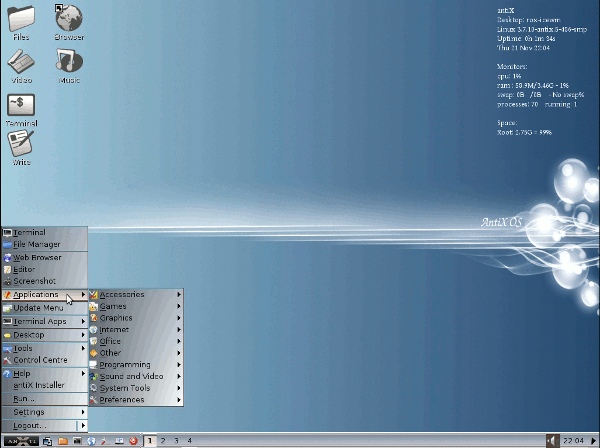Expand the Preferences category
600x448 pixels.
tap(136, 400)
